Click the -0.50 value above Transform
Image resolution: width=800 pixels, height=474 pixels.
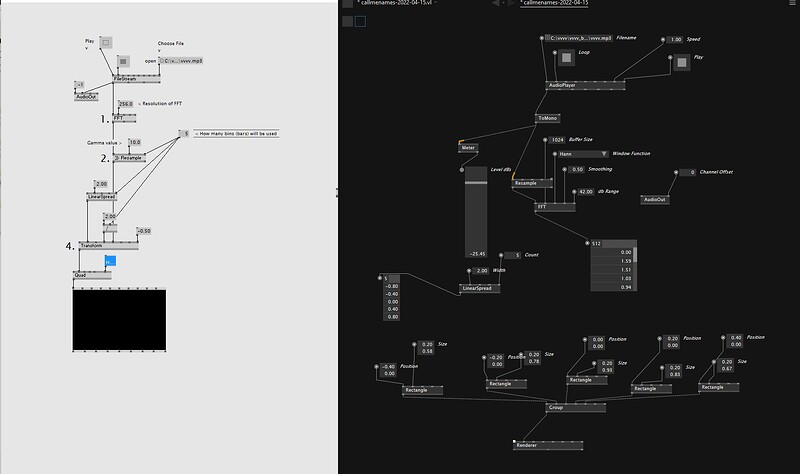point(144,231)
